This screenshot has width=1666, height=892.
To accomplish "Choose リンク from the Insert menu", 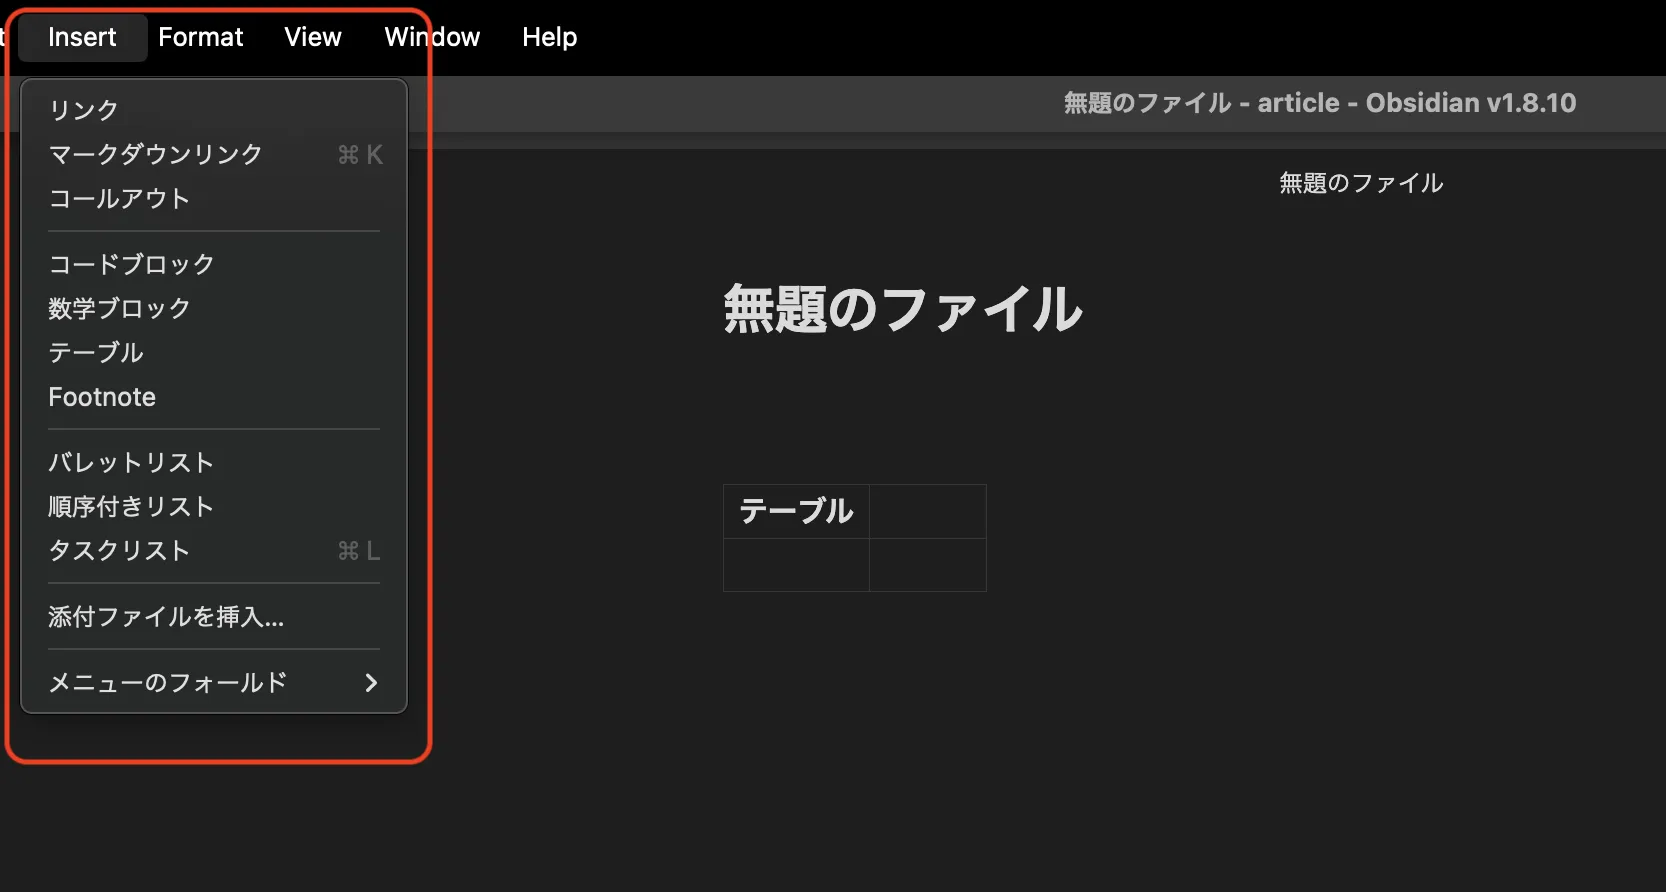I will point(214,110).
